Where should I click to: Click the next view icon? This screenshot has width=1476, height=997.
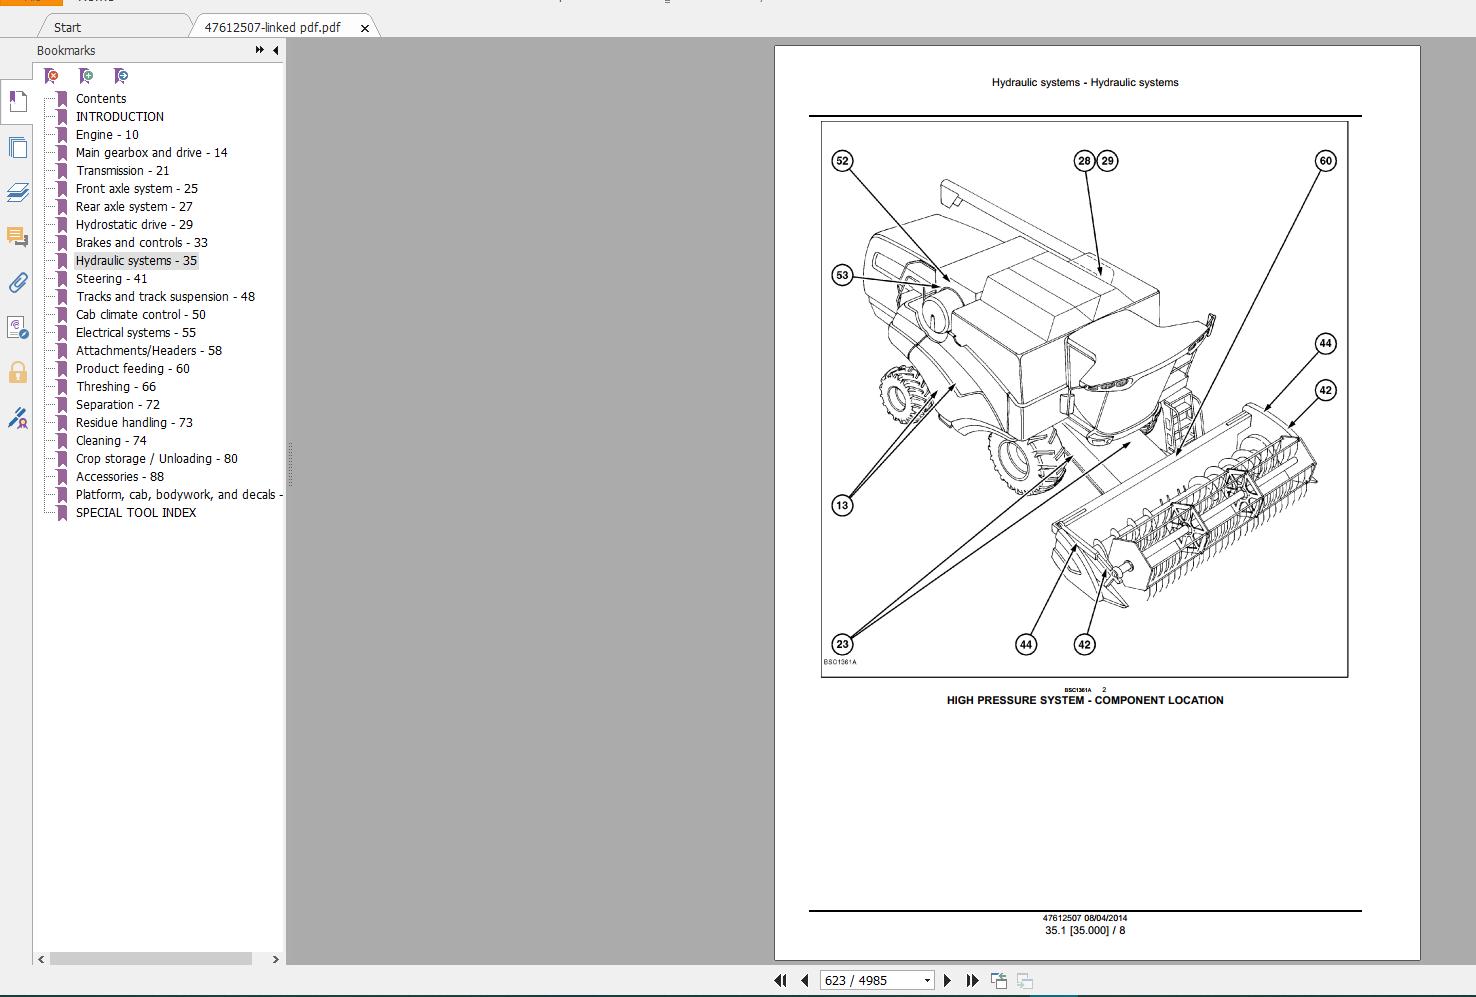(x=1024, y=980)
